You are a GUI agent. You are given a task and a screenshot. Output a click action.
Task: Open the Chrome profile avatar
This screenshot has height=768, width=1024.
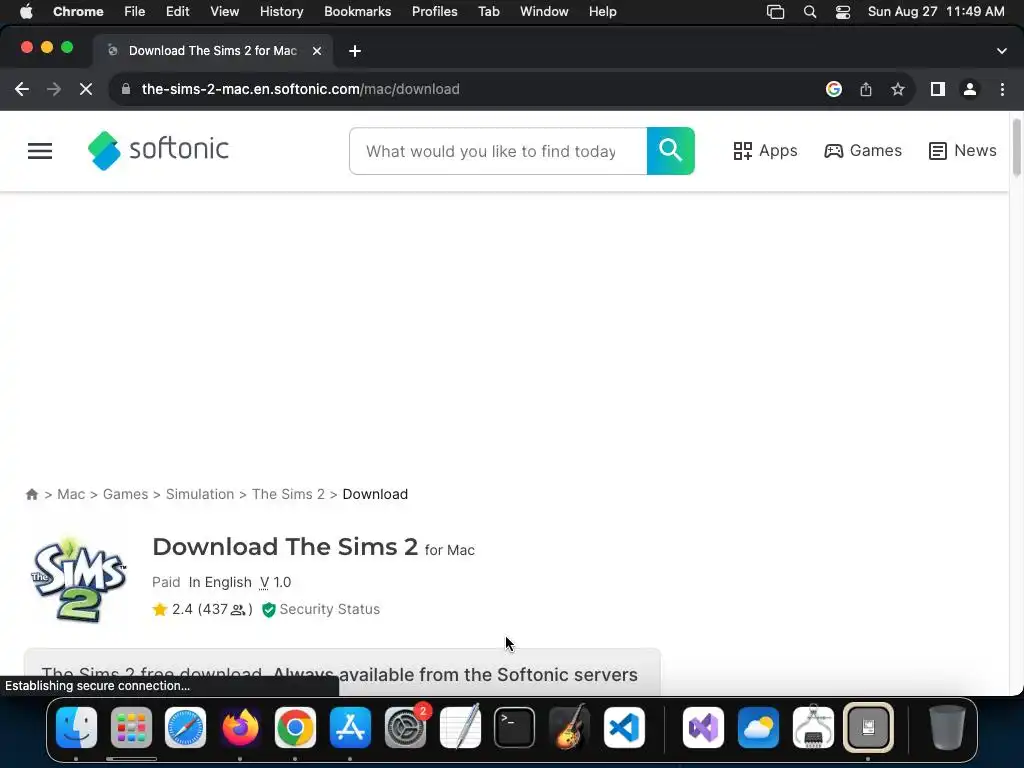(970, 89)
